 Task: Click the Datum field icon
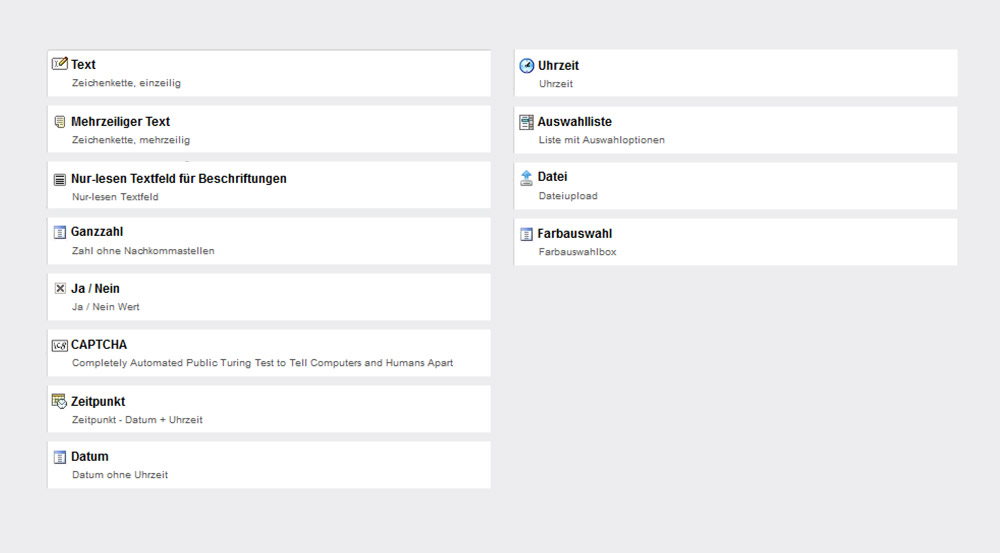point(59,457)
